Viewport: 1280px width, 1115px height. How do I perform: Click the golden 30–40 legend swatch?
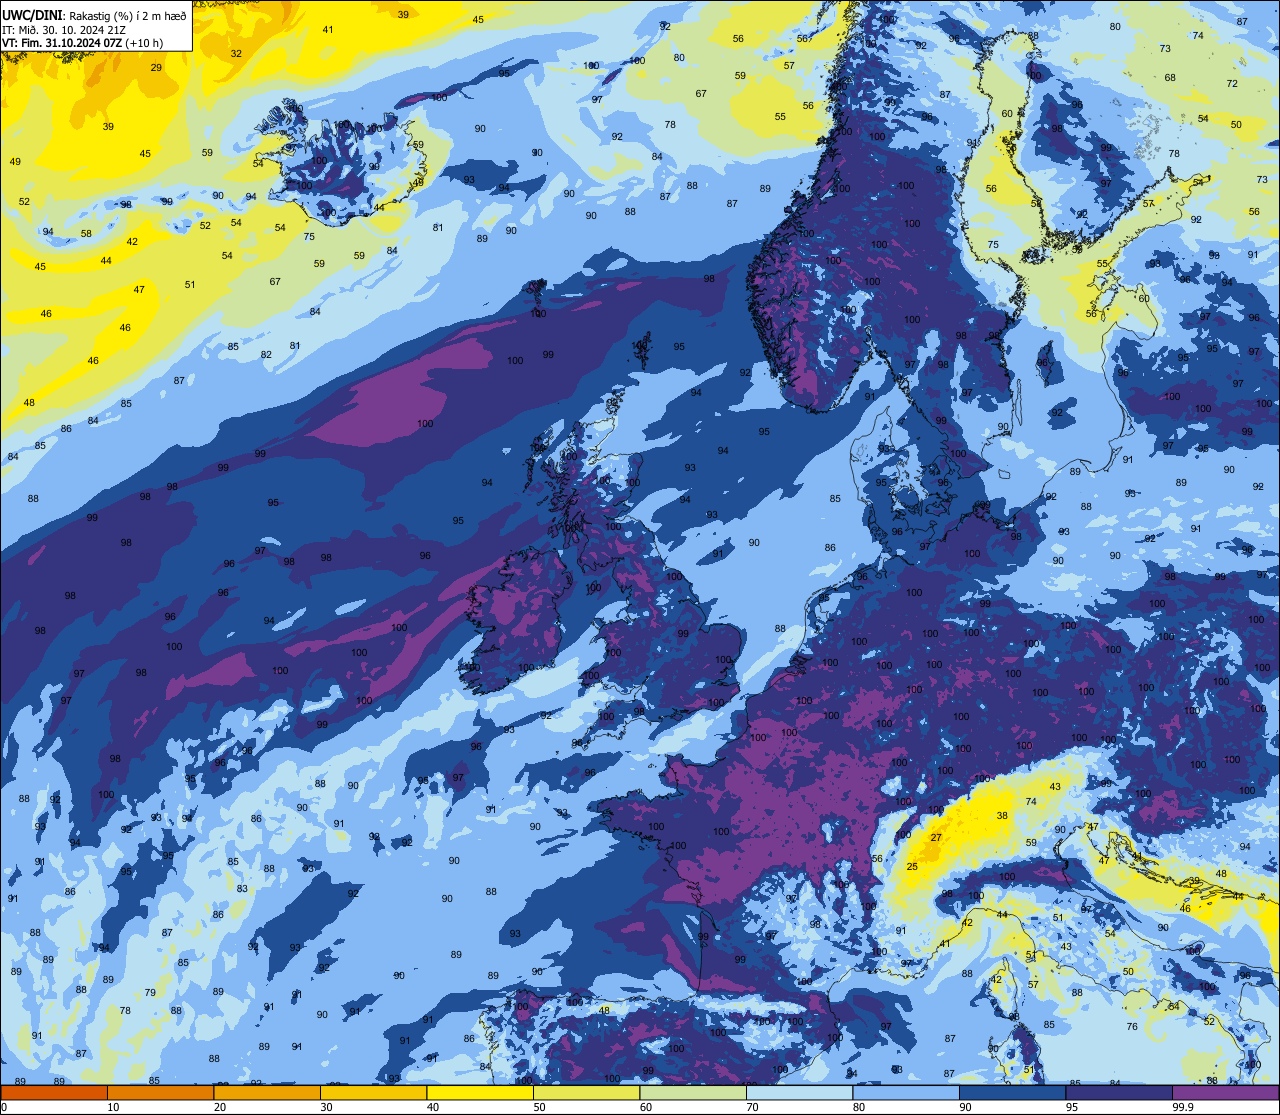pyautogui.click(x=373, y=1092)
